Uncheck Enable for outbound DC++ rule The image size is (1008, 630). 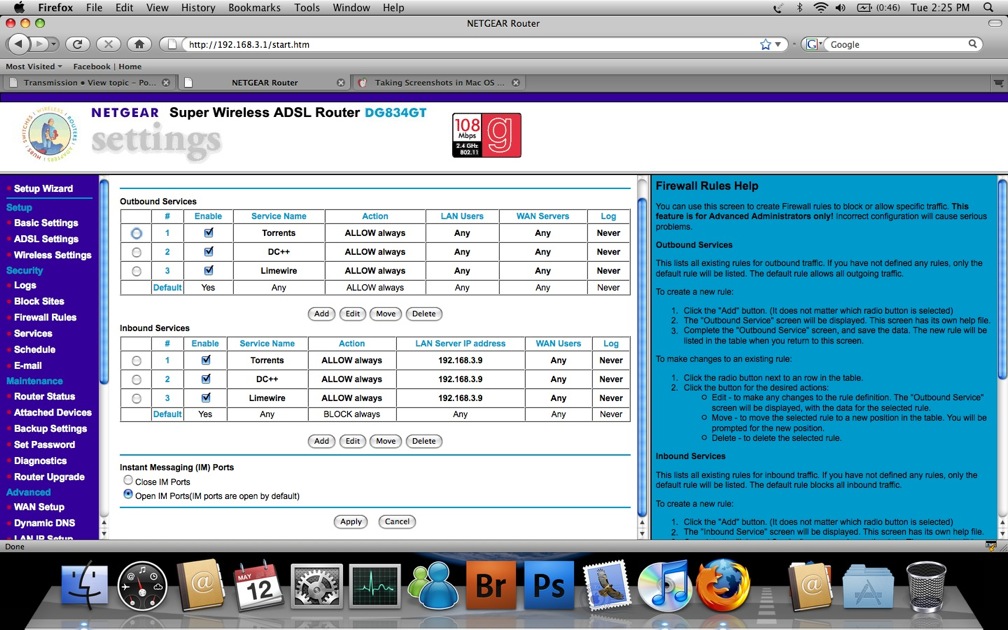tap(208, 251)
